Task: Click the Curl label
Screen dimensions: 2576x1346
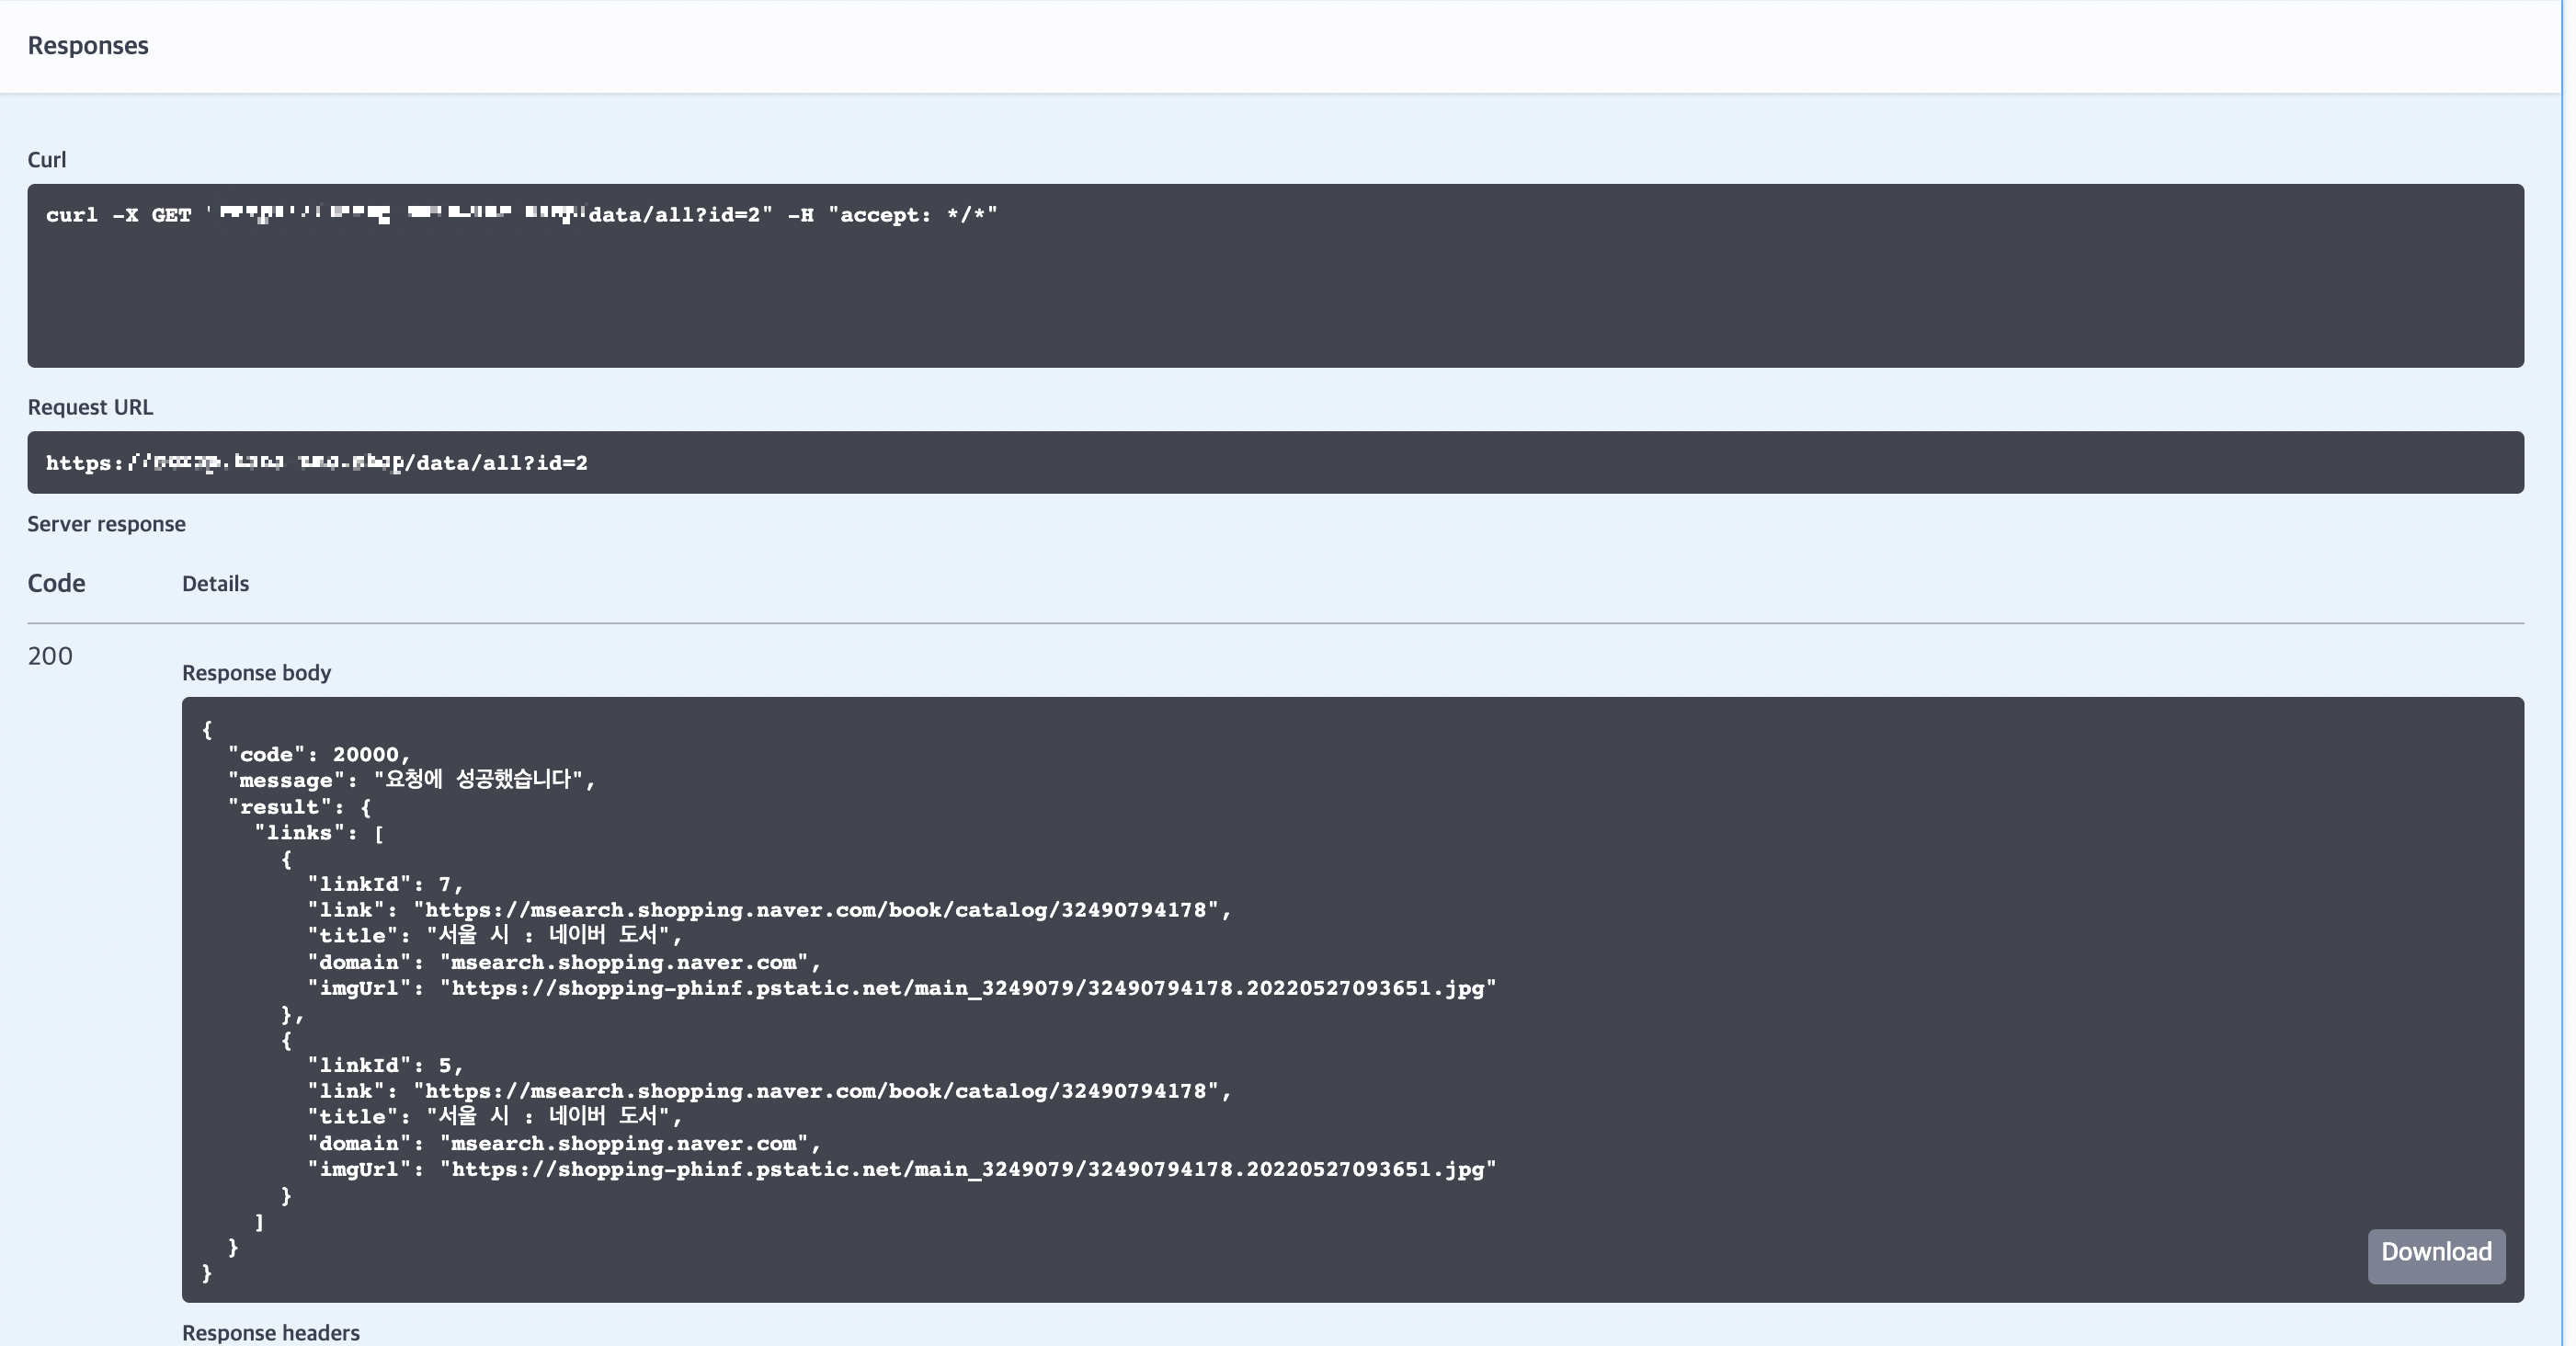Action: pyautogui.click(x=47, y=160)
